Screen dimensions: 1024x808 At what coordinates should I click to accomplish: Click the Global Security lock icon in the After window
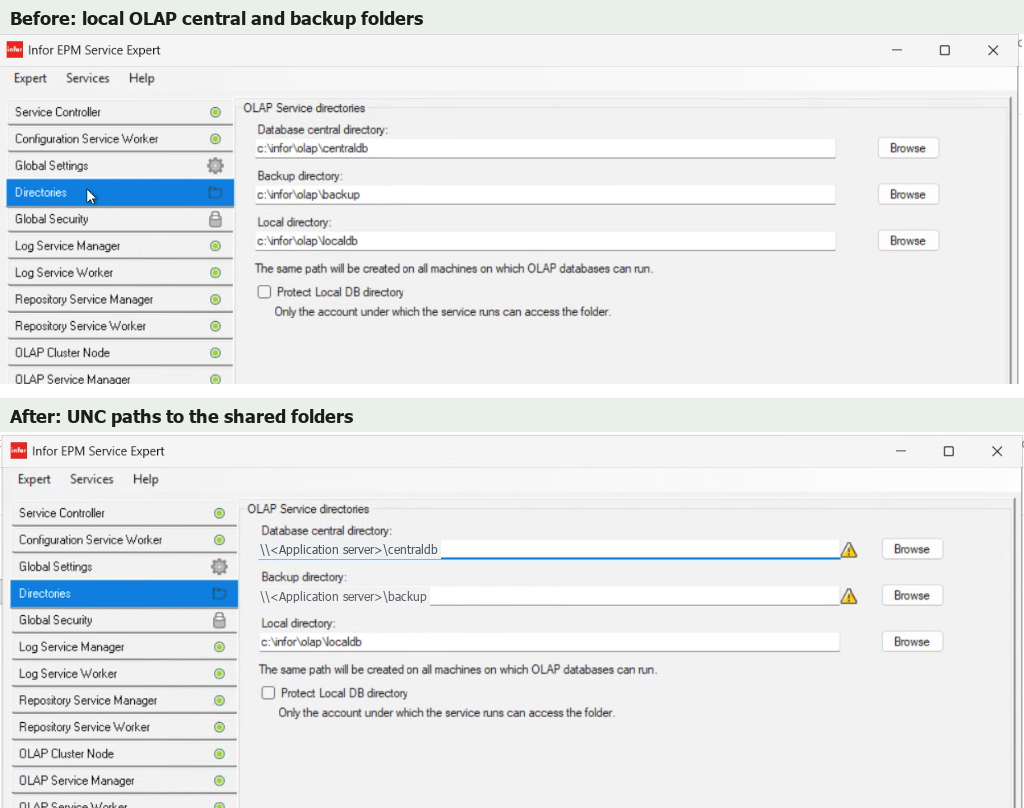219,621
